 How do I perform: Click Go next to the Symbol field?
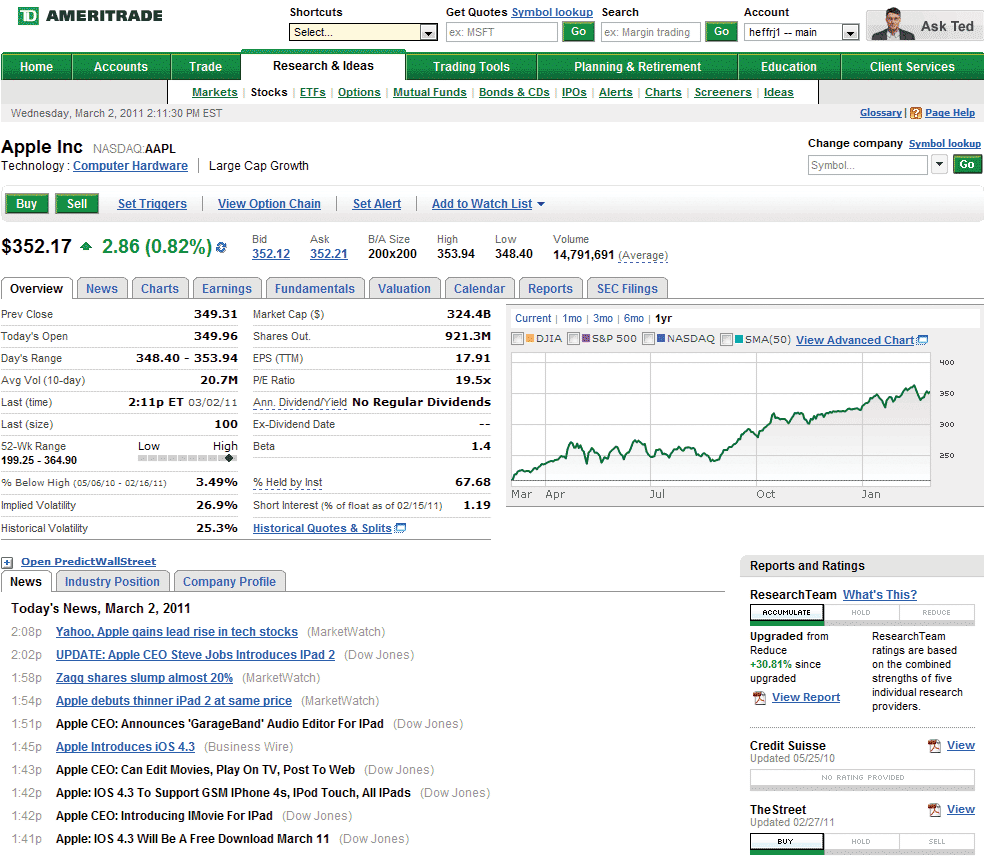coord(967,164)
